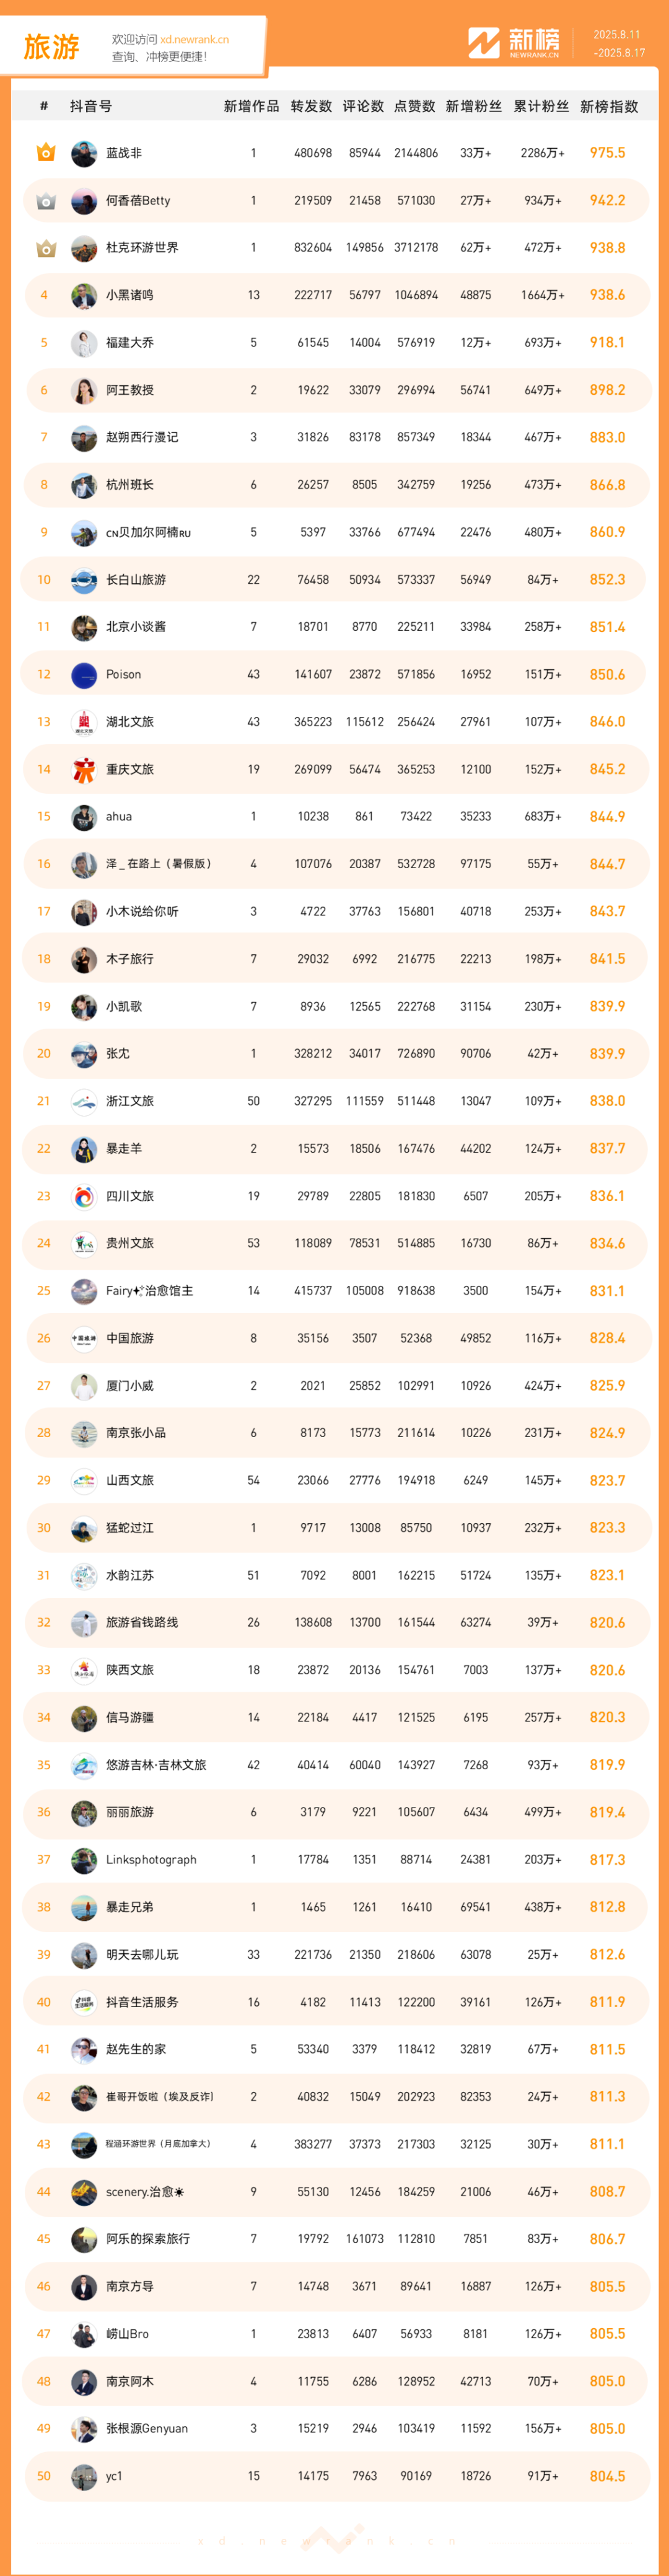
Task: Click the silver crown icon beside 何香蓓Betty
Action: pos(45,201)
